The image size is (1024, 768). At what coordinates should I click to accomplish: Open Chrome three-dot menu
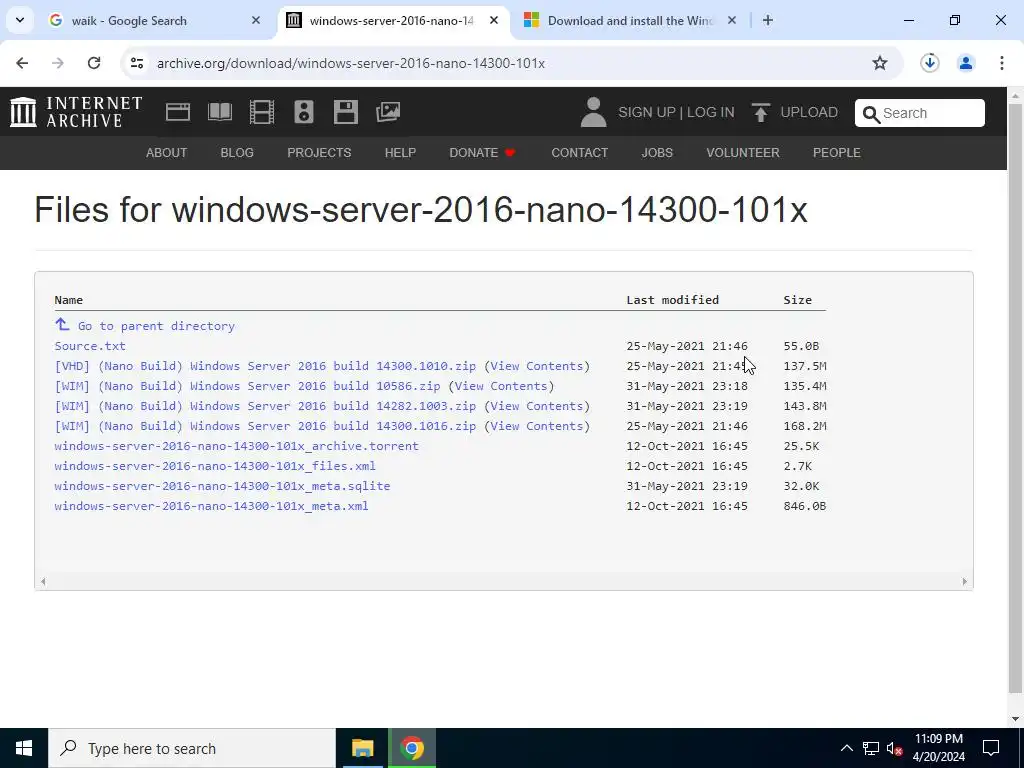(1001, 63)
